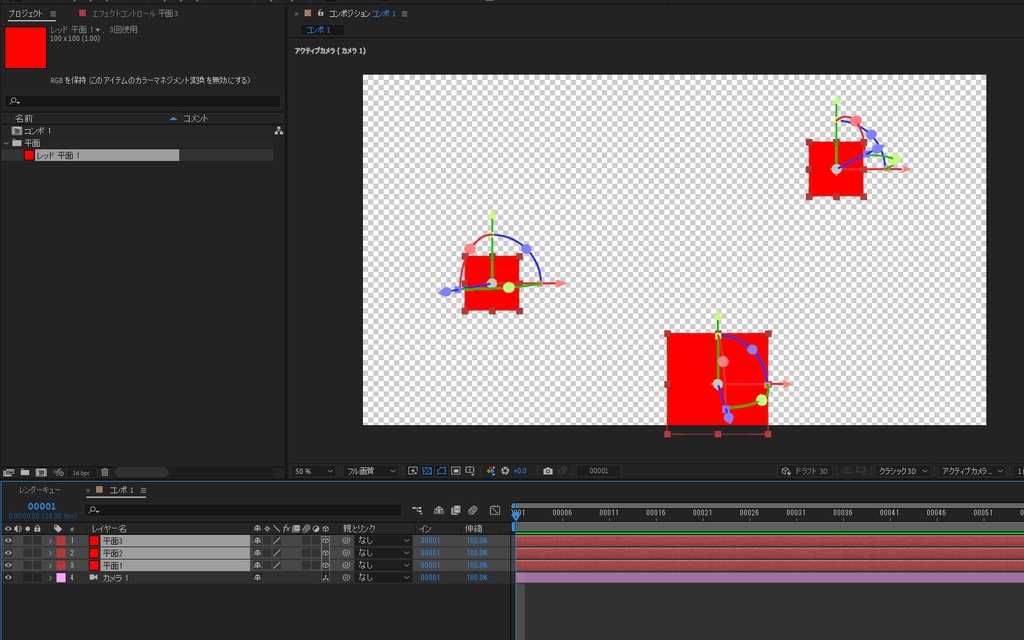Toggle shy switch for layer 平面1
1024x640 pixels.
257,566
